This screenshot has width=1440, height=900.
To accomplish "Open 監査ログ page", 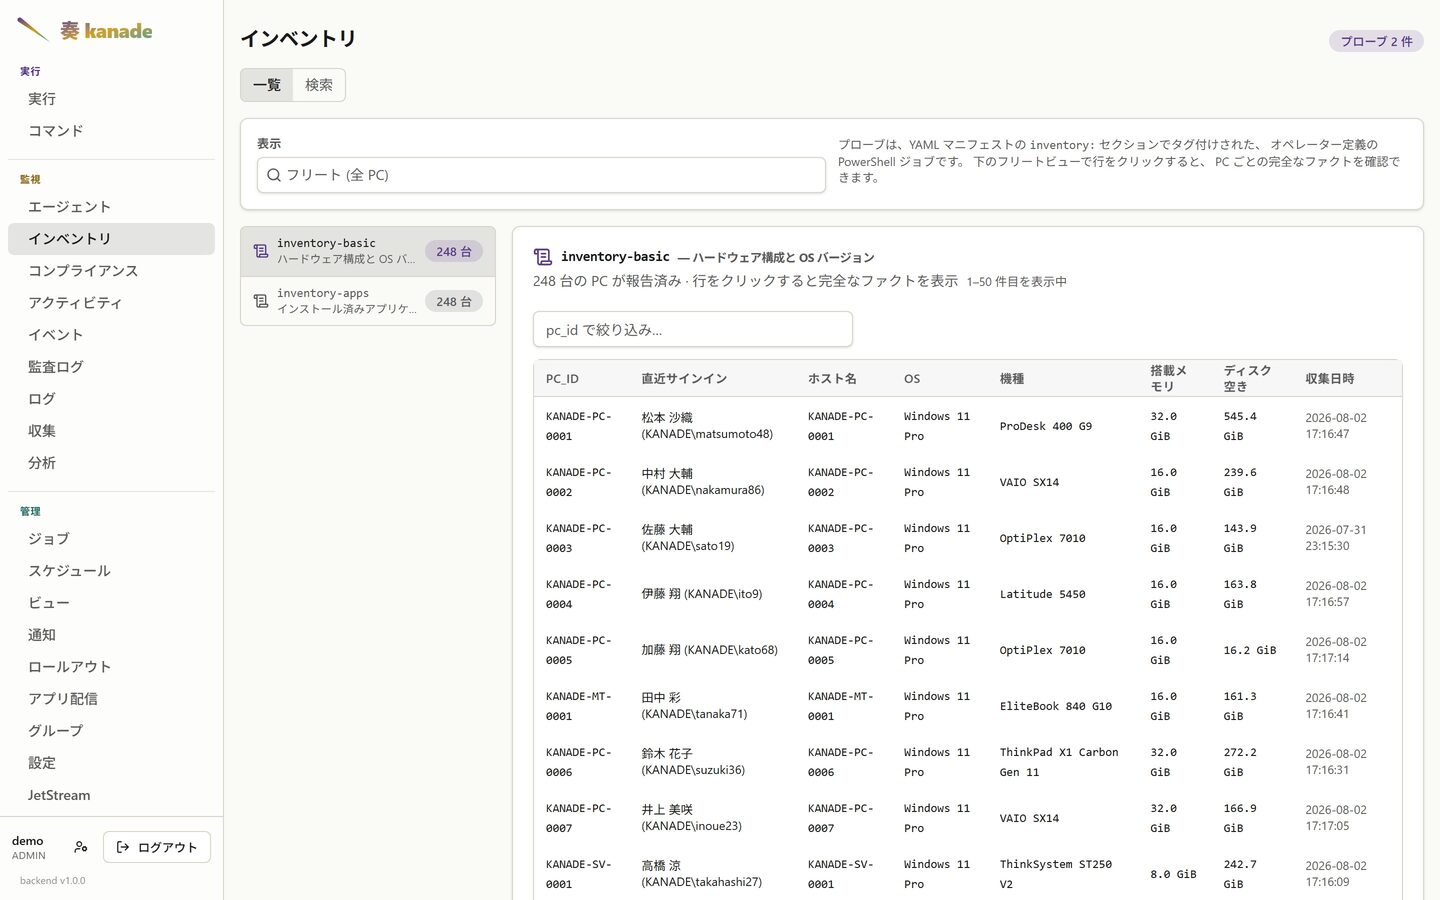I will click(x=111, y=367).
